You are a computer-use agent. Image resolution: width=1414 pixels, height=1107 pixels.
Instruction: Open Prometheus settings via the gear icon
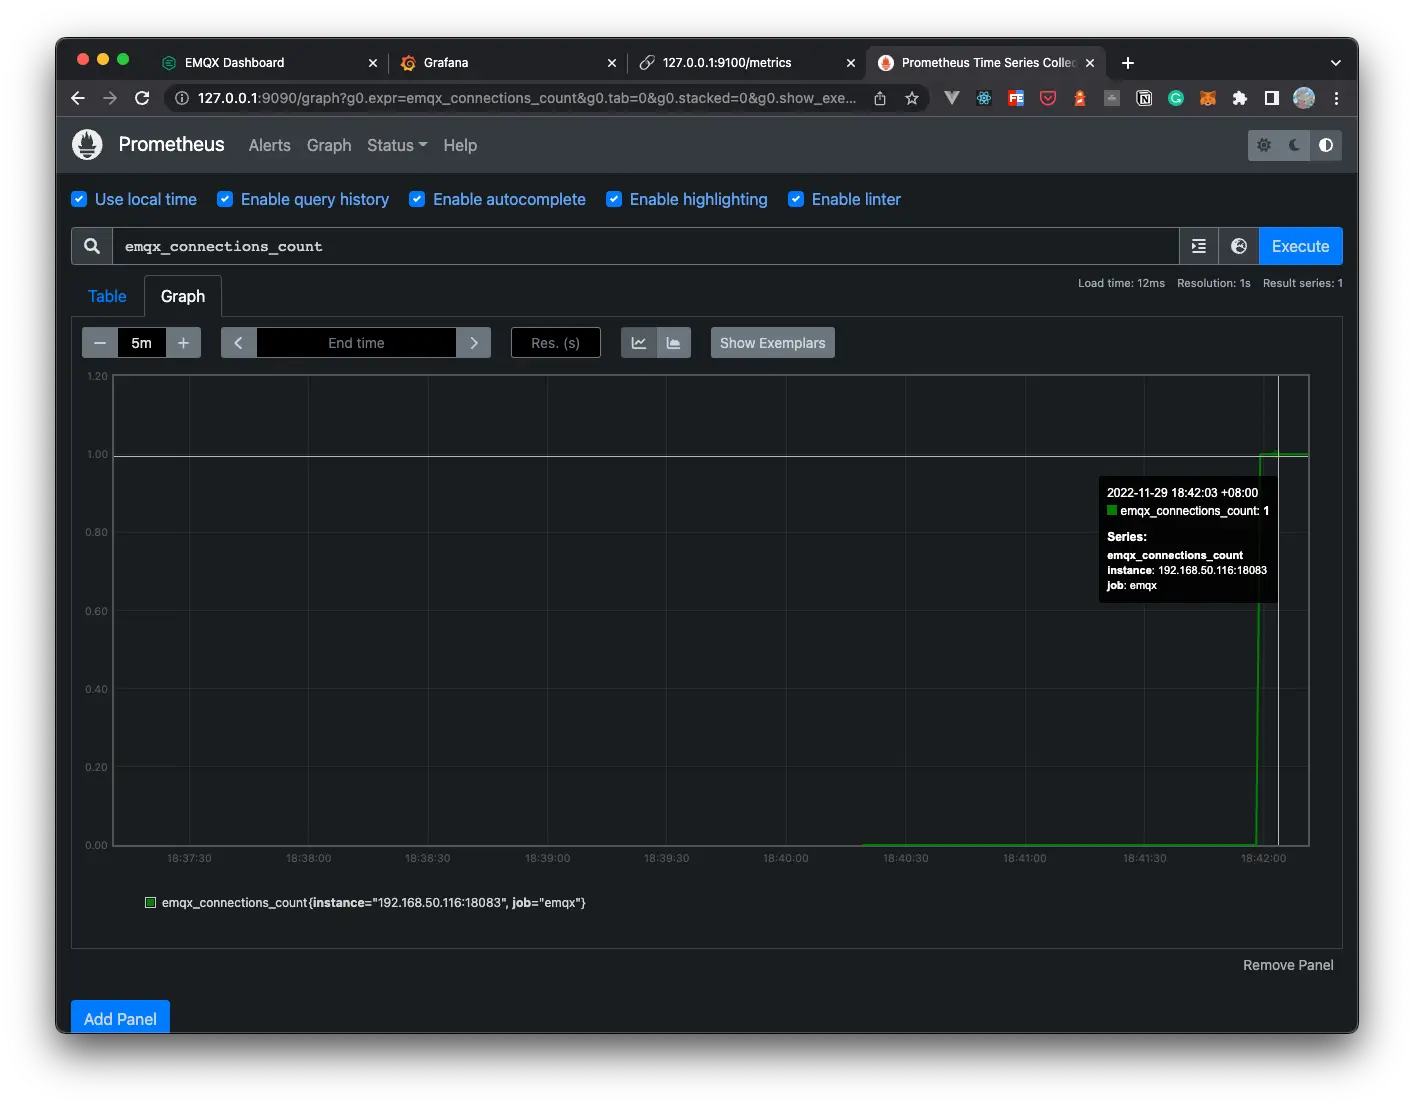pyautogui.click(x=1263, y=145)
